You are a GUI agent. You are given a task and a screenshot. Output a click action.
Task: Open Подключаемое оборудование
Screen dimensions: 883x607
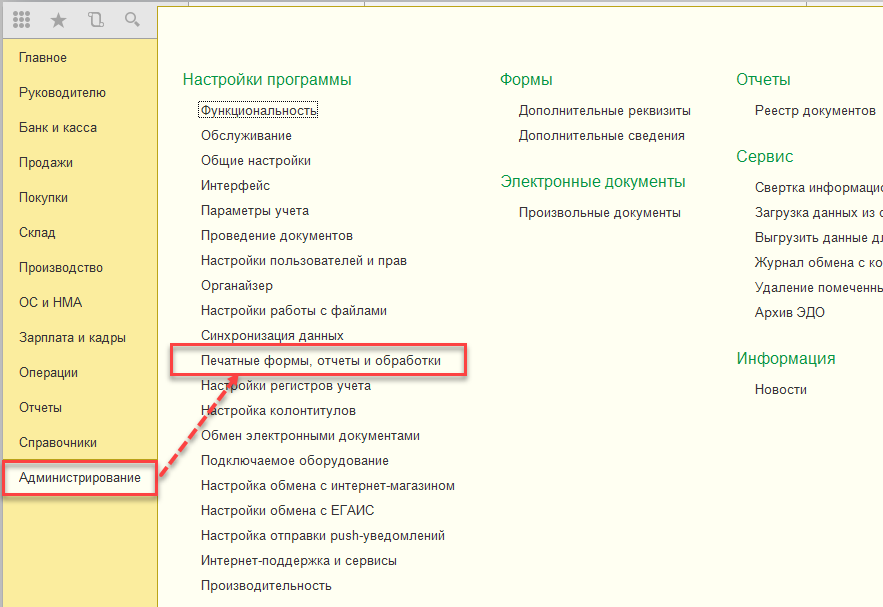(295, 461)
